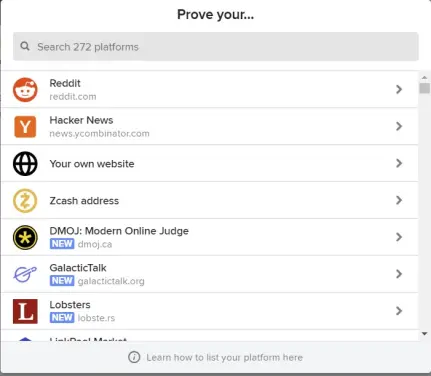Open the Zcash address row chevron
The width and height of the screenshot is (431, 376).
[x=399, y=200]
